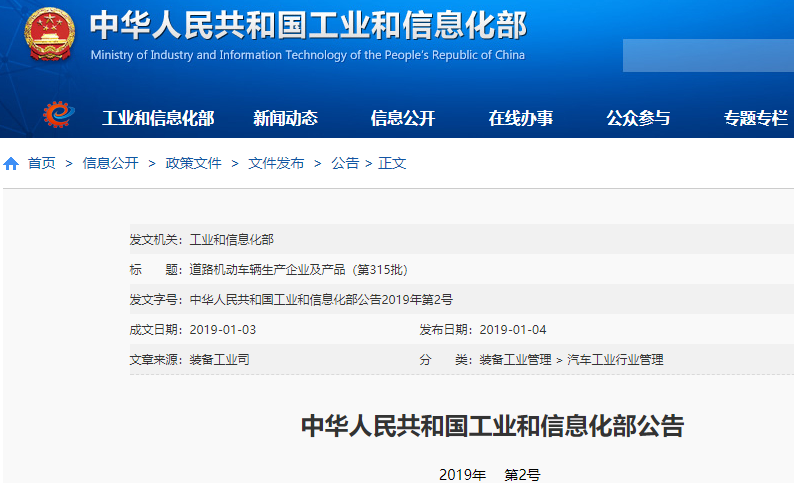
Task: Click the search box in header
Action: click(x=707, y=55)
